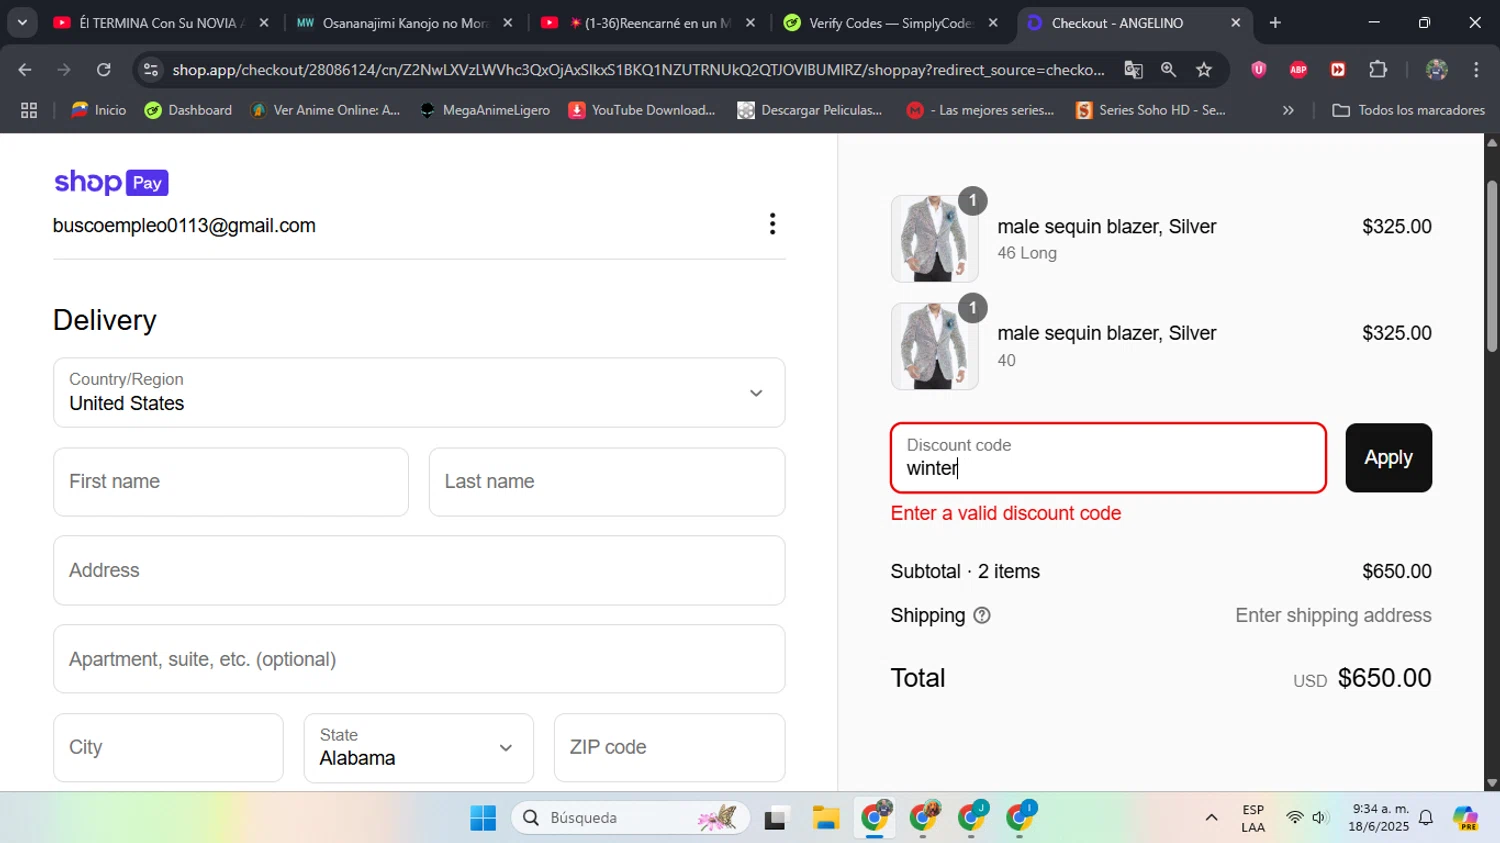Open the uBlock shield extension icon
1500x843 pixels.
pyautogui.click(x=1259, y=70)
